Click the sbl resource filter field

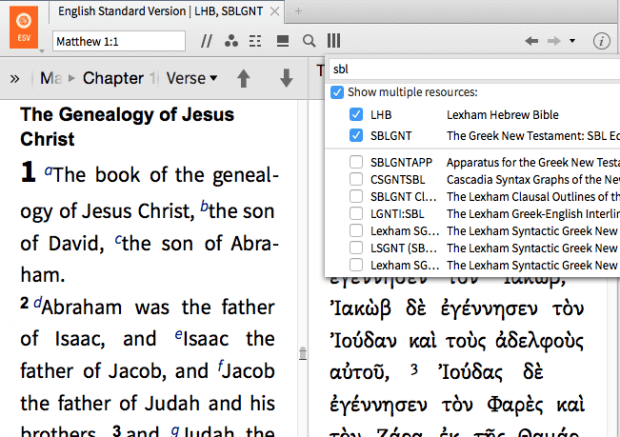coord(474,69)
